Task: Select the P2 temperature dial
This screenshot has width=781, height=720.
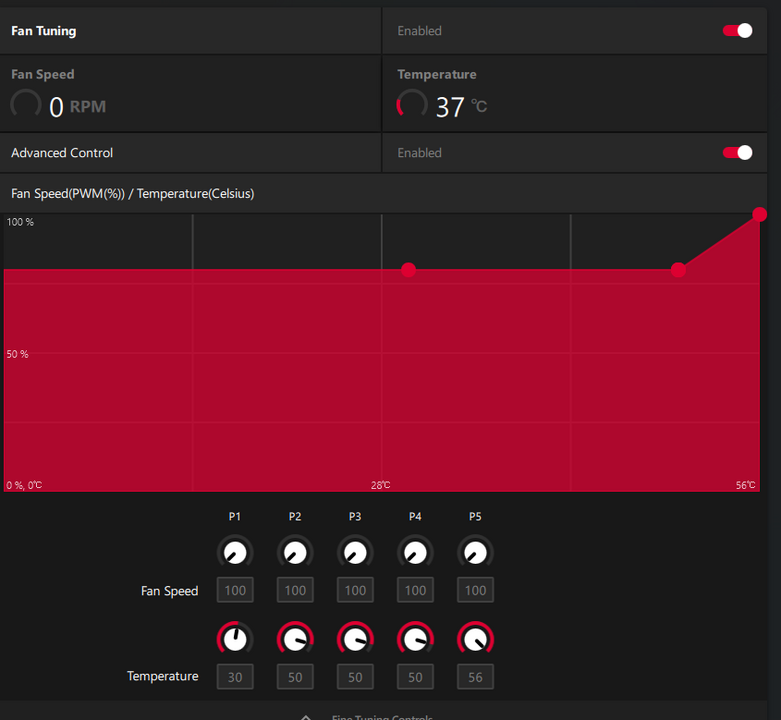Action: (295, 638)
